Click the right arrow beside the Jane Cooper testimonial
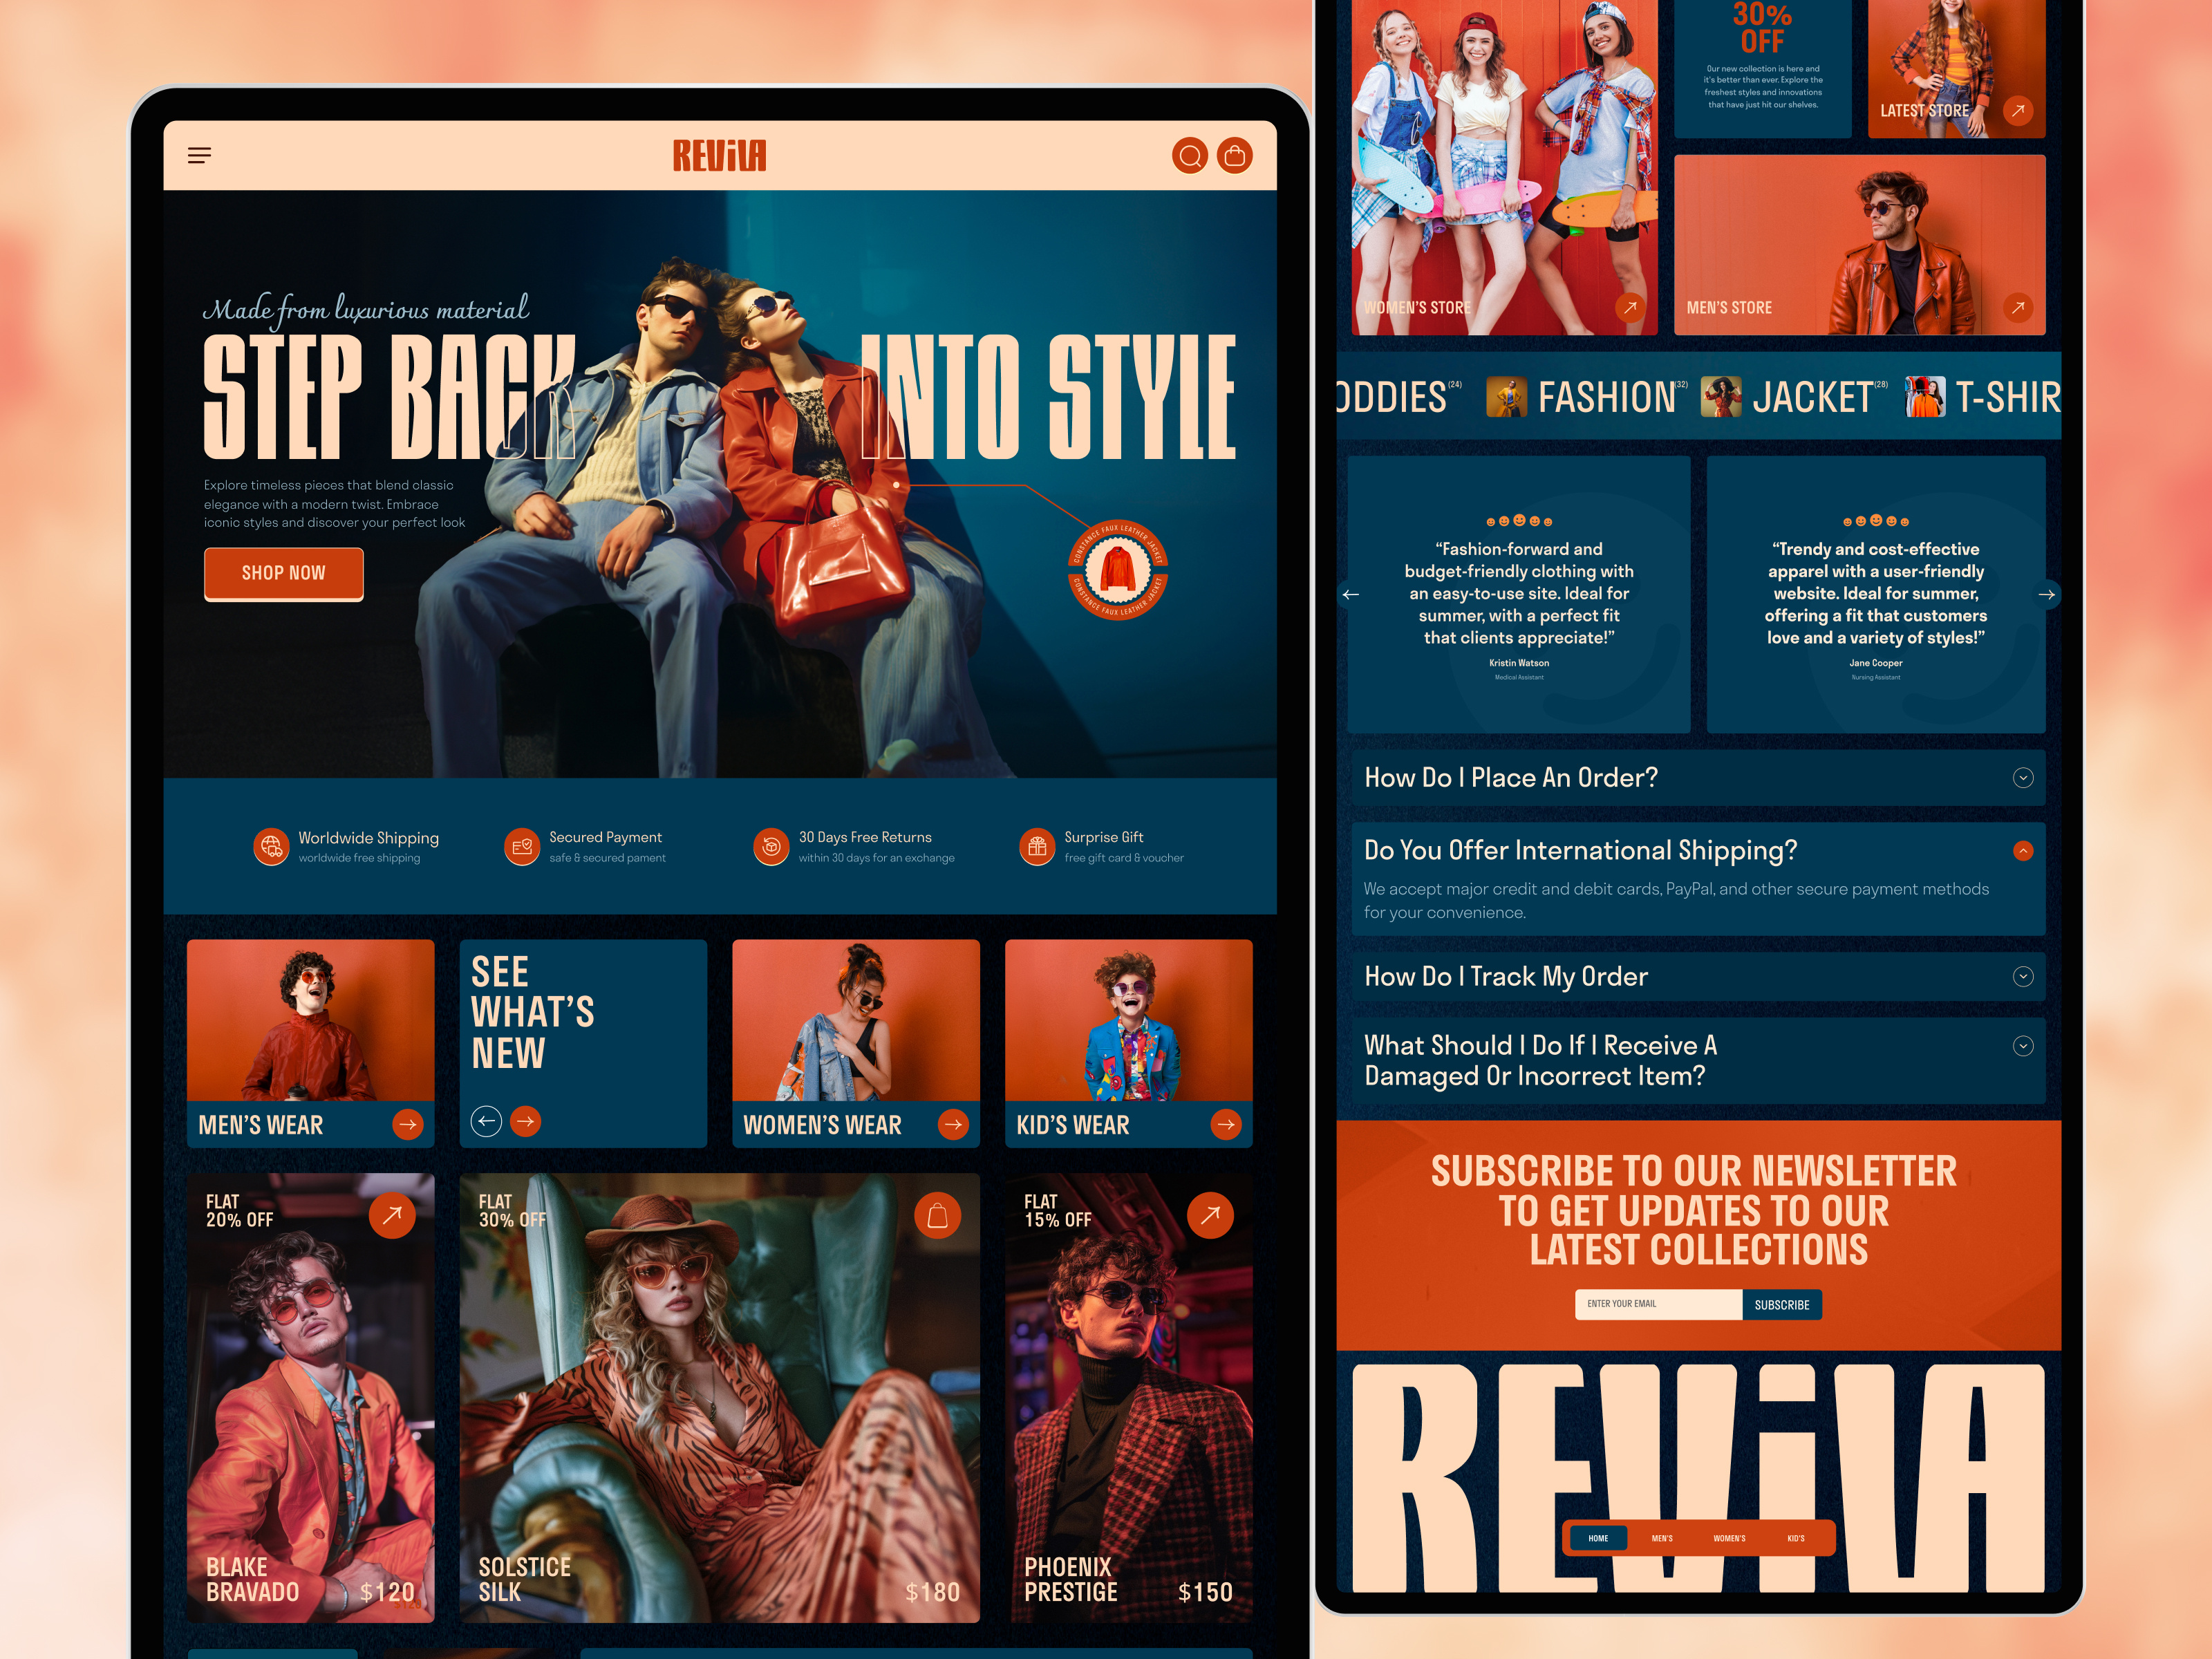Image resolution: width=2212 pixels, height=1659 pixels. click(2048, 594)
